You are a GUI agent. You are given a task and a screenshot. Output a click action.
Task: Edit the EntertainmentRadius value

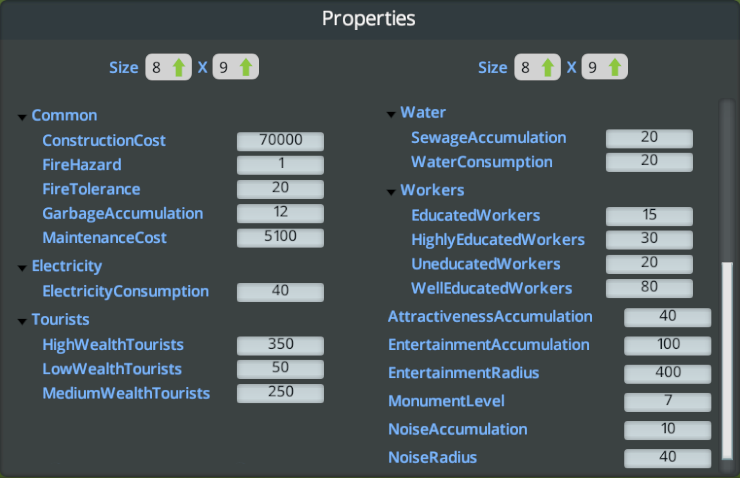(667, 374)
